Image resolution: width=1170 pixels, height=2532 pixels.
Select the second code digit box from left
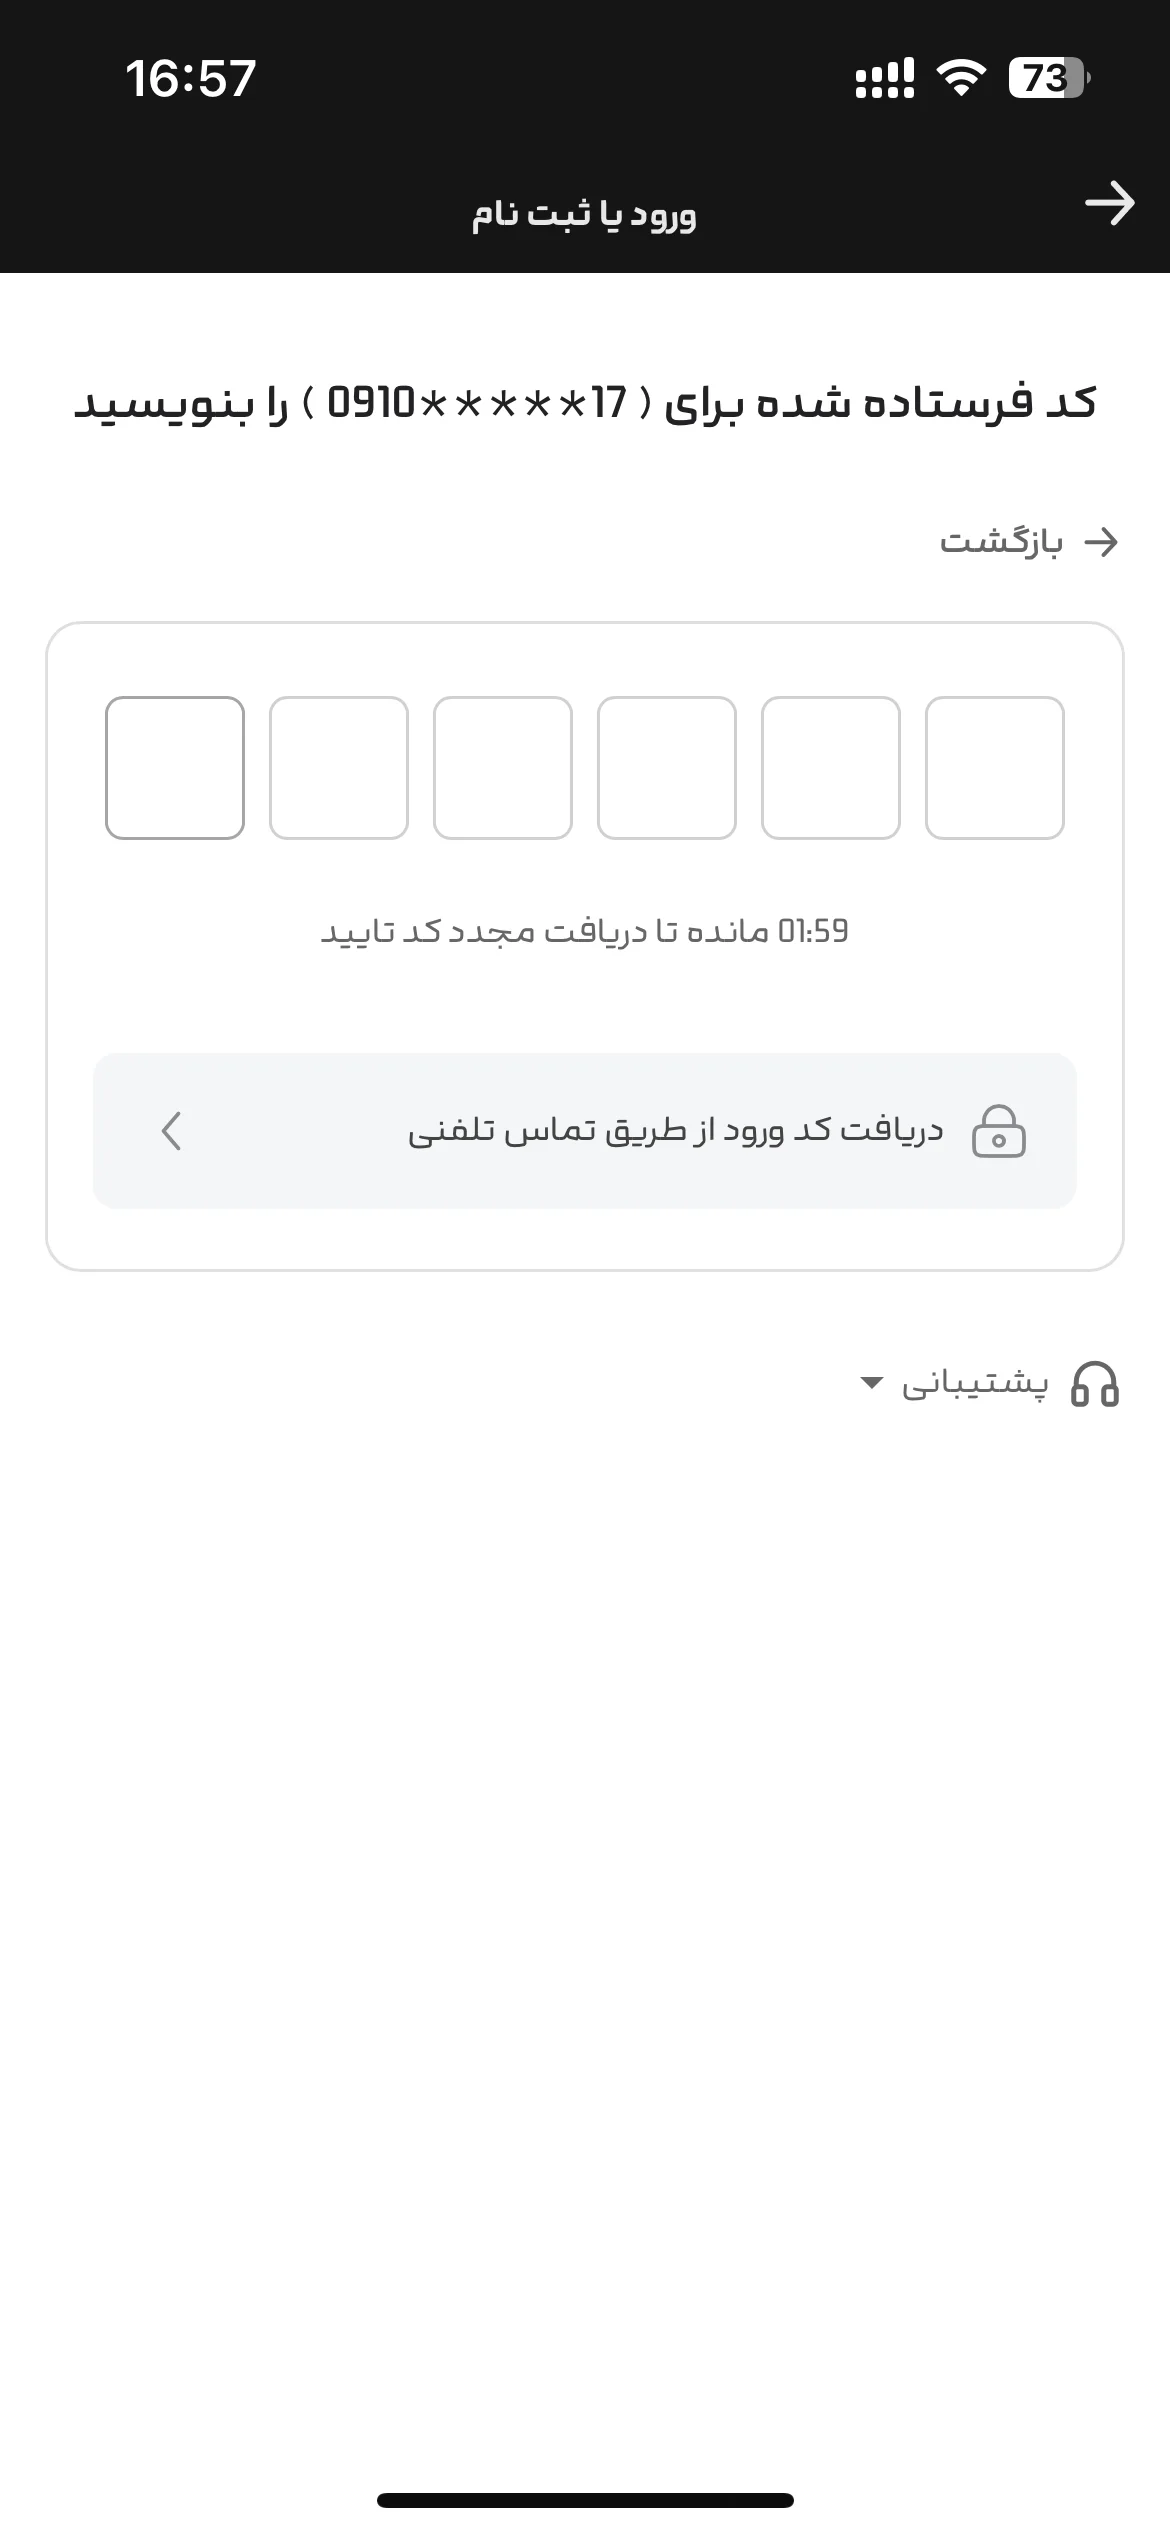pos(339,768)
